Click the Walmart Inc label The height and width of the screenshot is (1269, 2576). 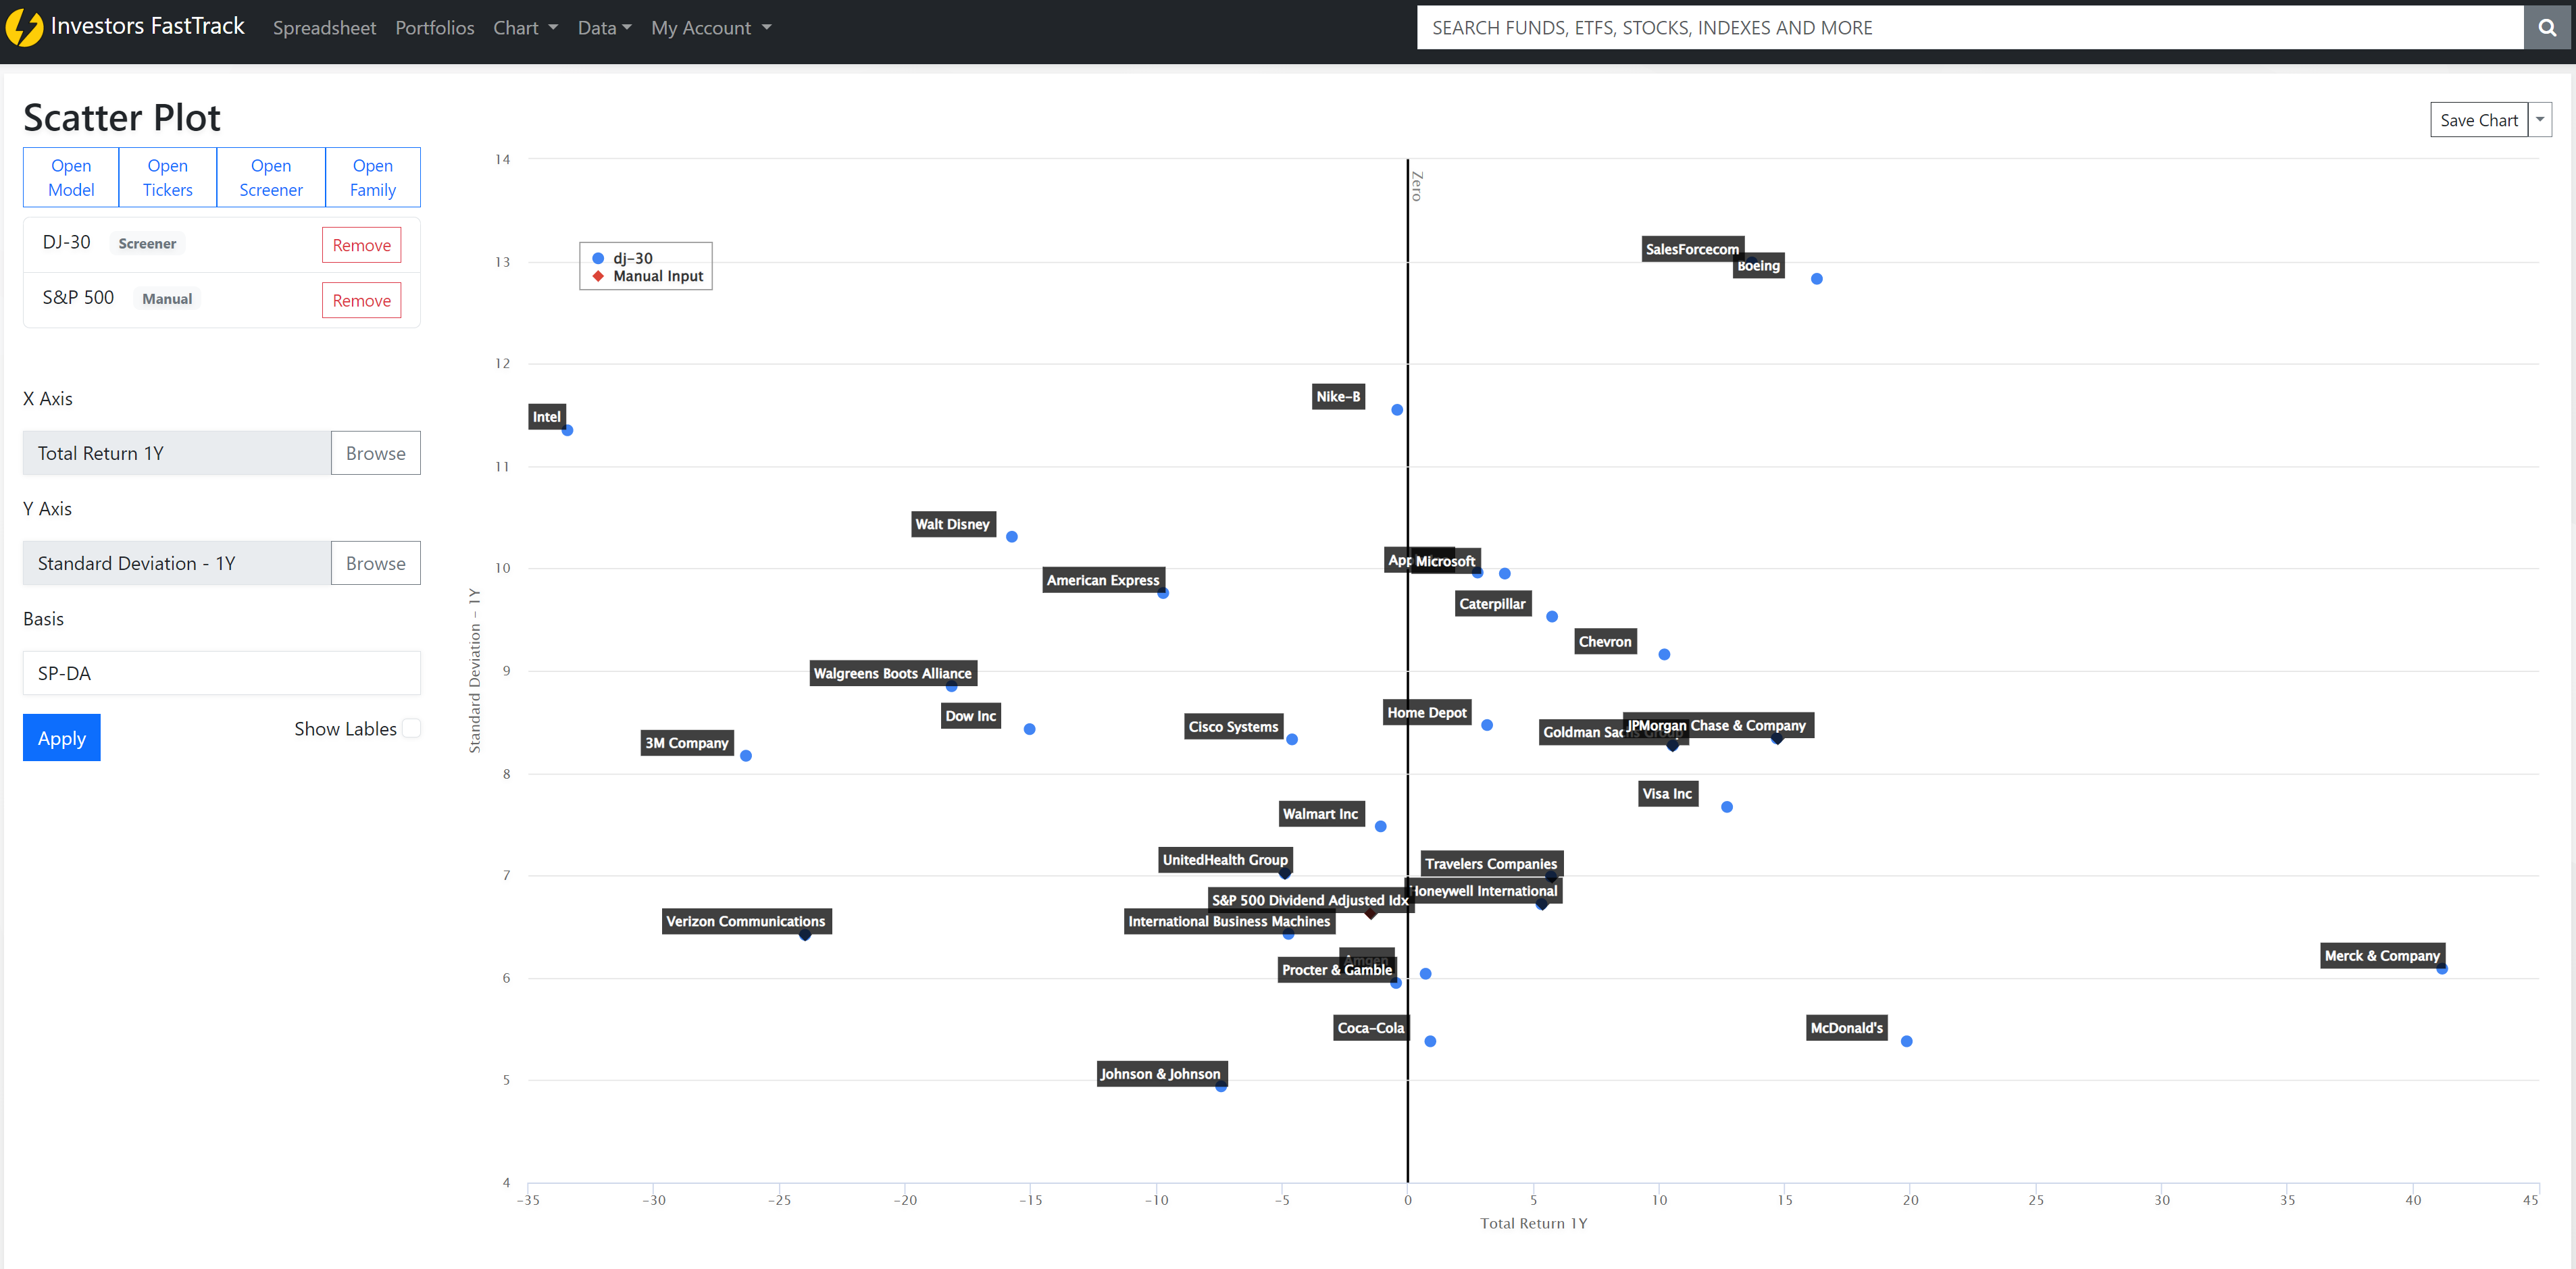pyautogui.click(x=1321, y=814)
